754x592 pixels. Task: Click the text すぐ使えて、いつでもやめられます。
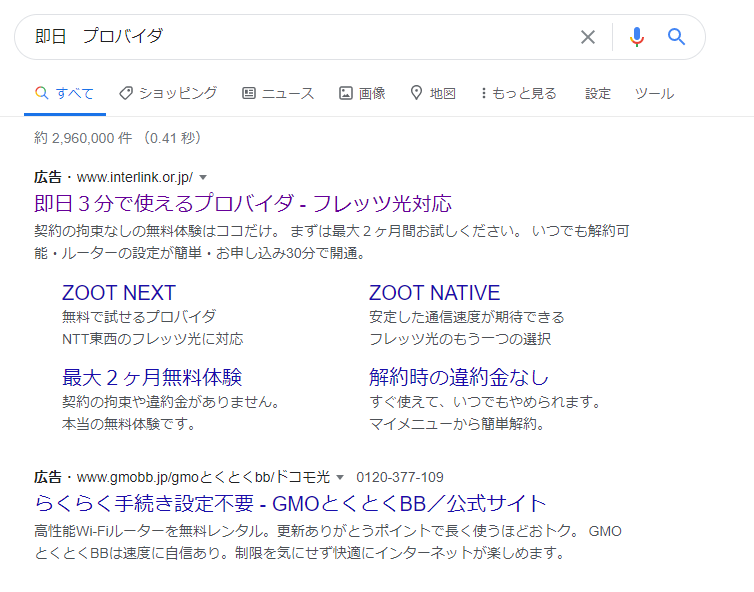(x=485, y=402)
